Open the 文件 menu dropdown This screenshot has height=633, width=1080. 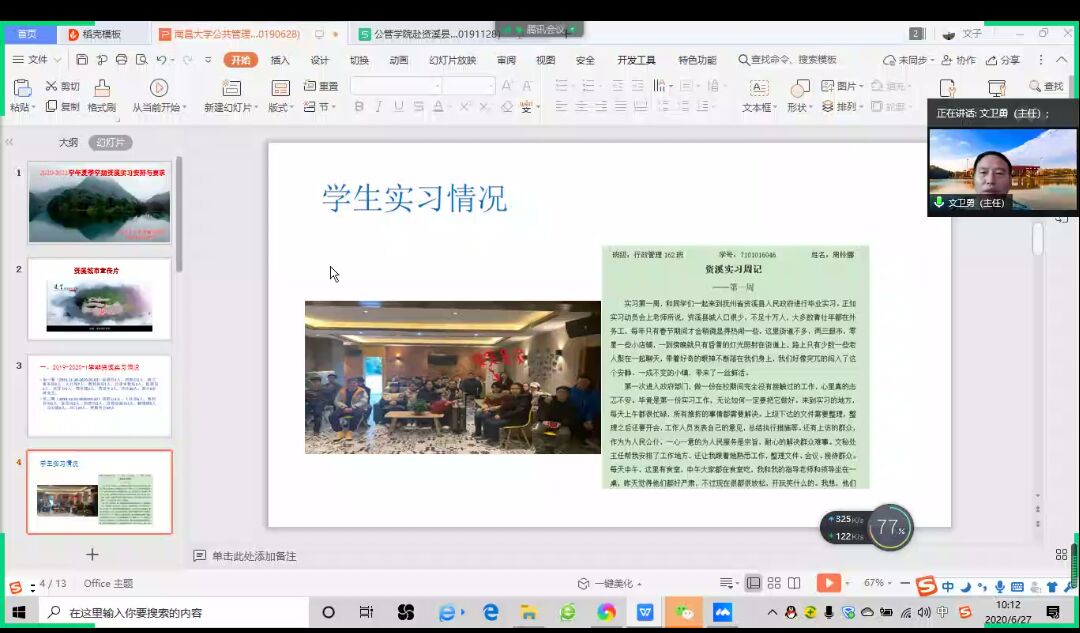pos(37,60)
